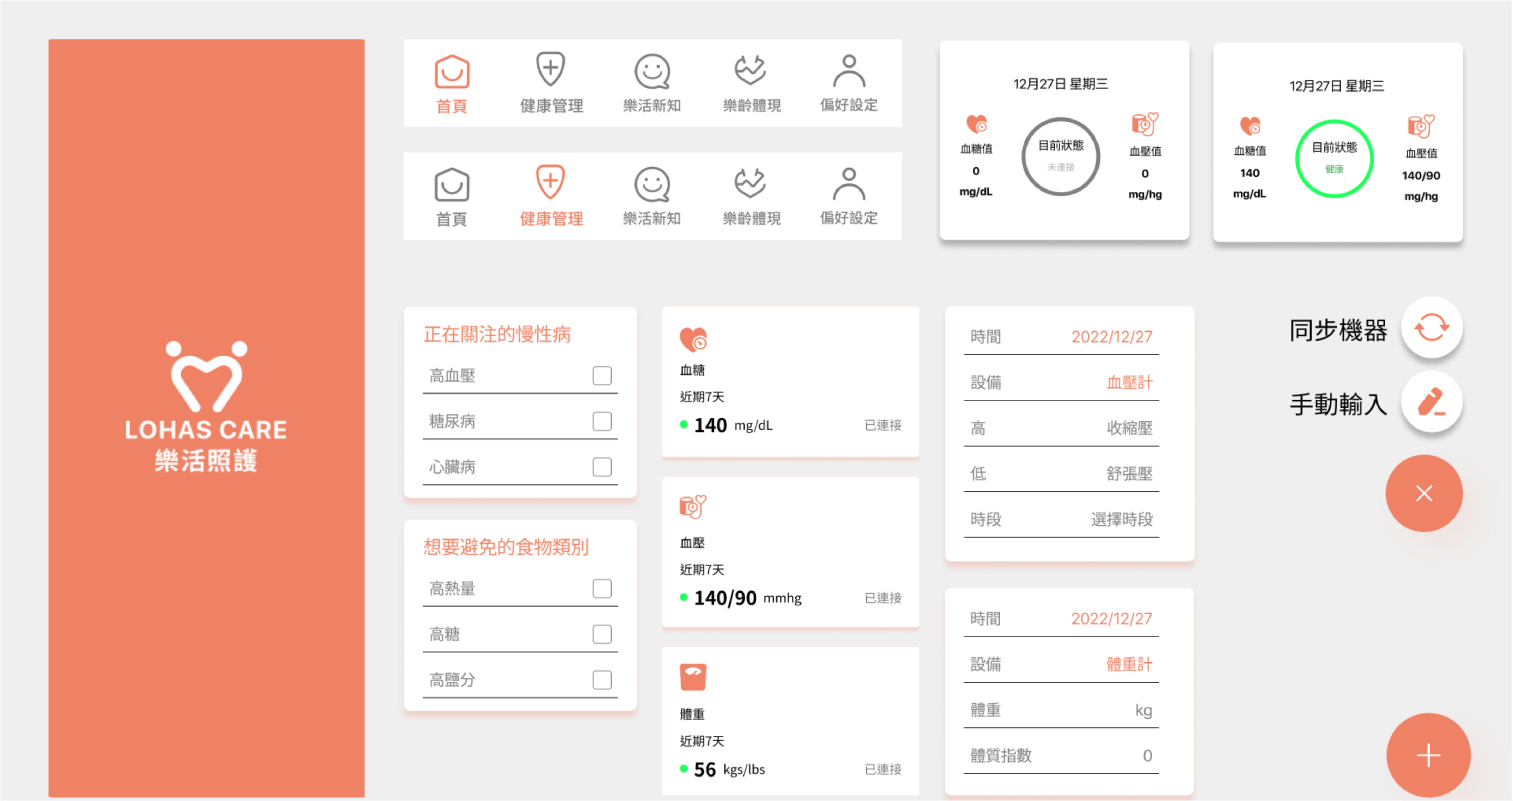The width and height of the screenshot is (1513, 801).
Task: Click 偏好設定 person icon in bar with 健康管理 highlighted
Action: (849, 184)
